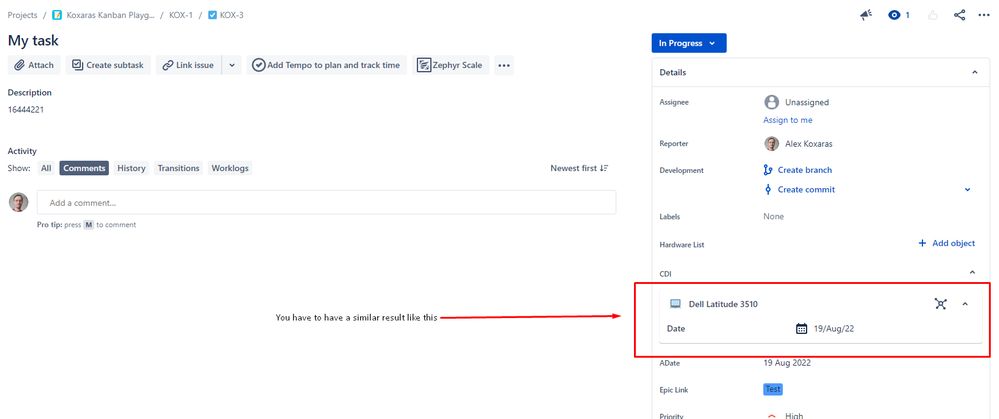Show All activity

pyautogui.click(x=46, y=168)
